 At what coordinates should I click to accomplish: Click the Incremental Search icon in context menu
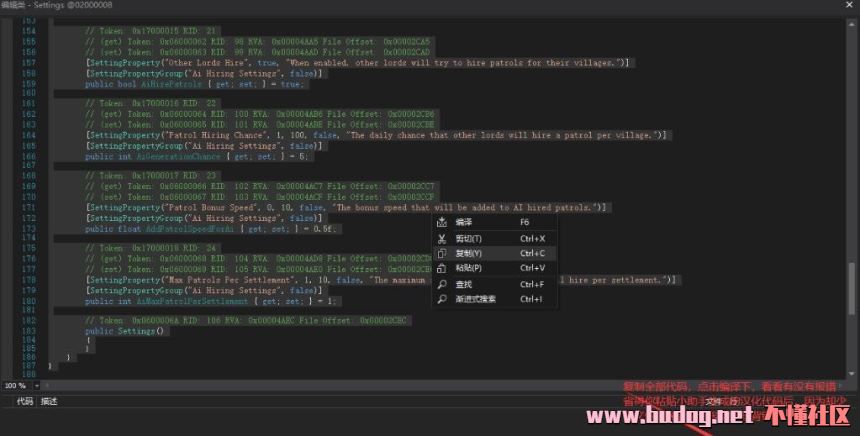point(441,298)
